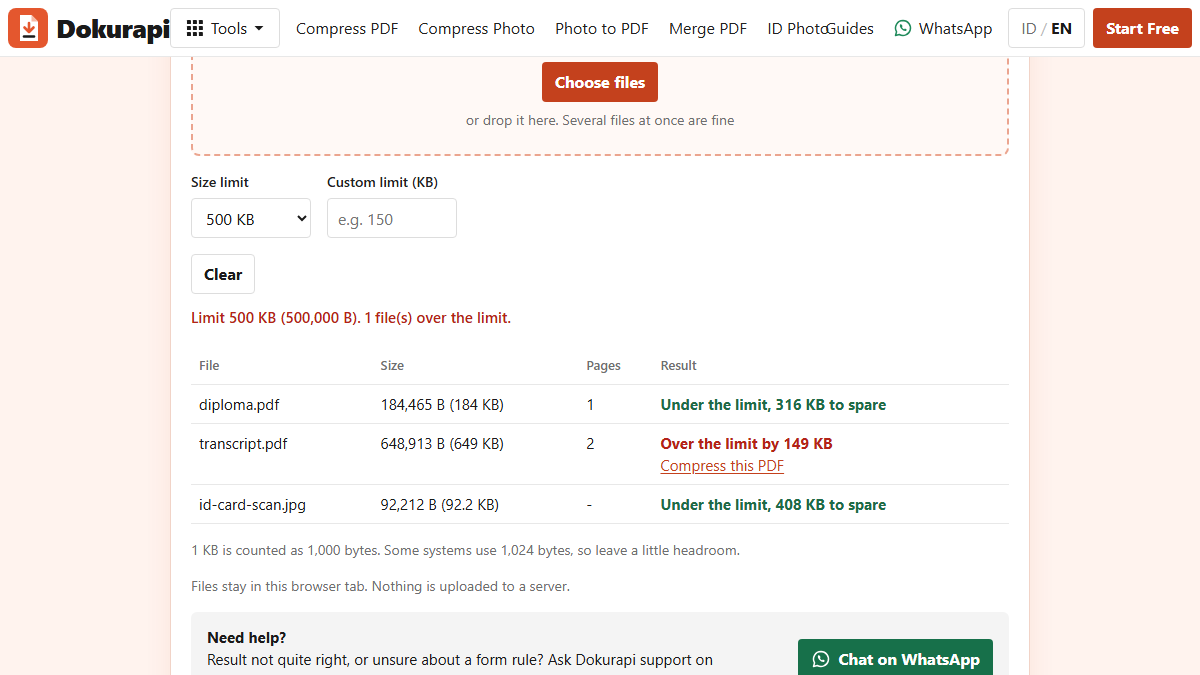Select Merge PDF from navigation
Viewport: 1200px width, 675px height.
pyautogui.click(x=708, y=28)
